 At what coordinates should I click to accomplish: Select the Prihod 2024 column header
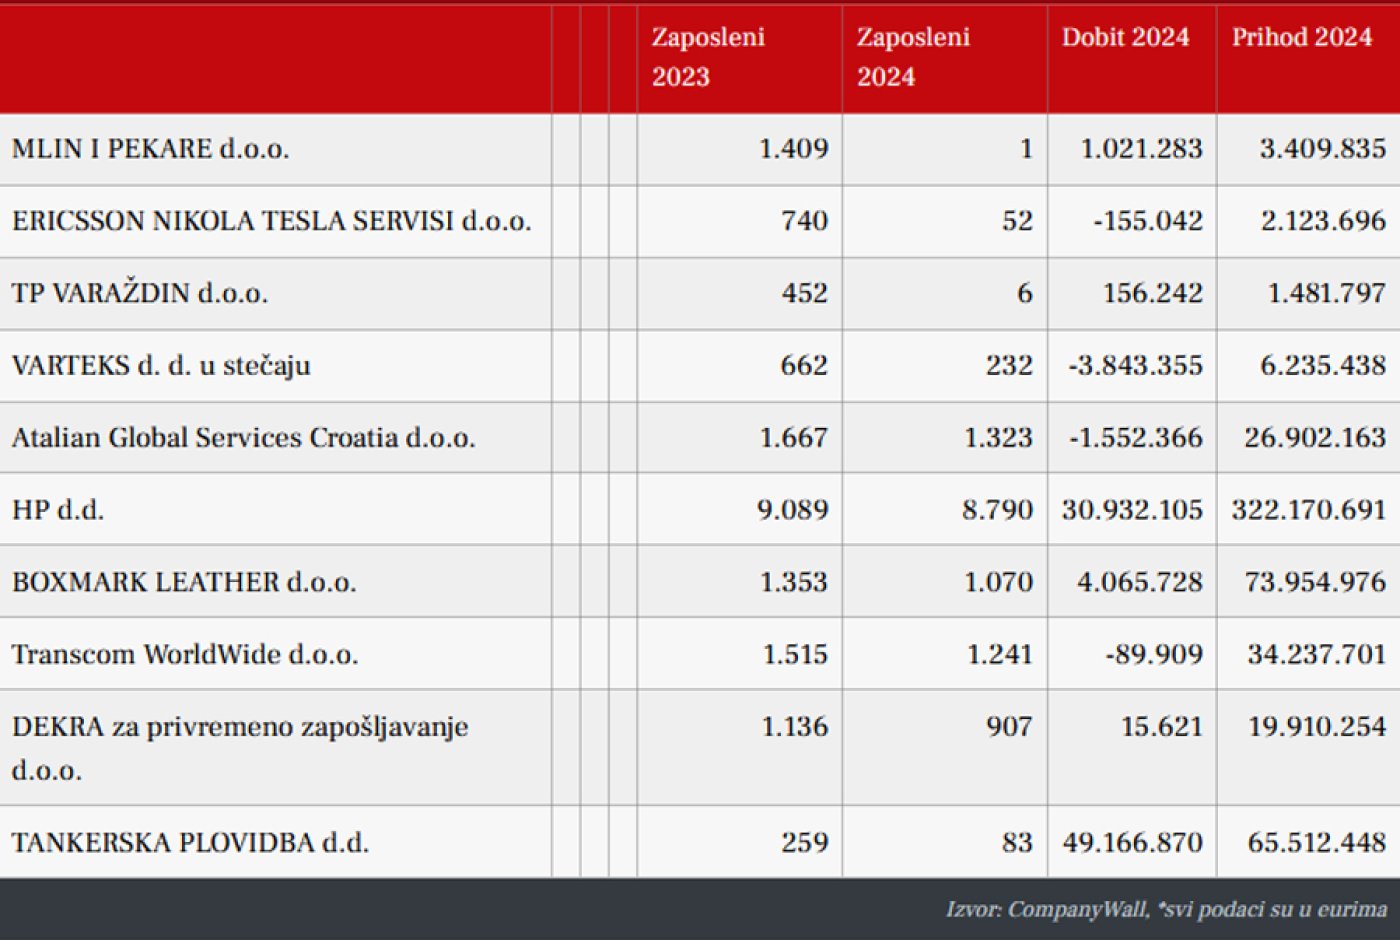pos(1301,38)
